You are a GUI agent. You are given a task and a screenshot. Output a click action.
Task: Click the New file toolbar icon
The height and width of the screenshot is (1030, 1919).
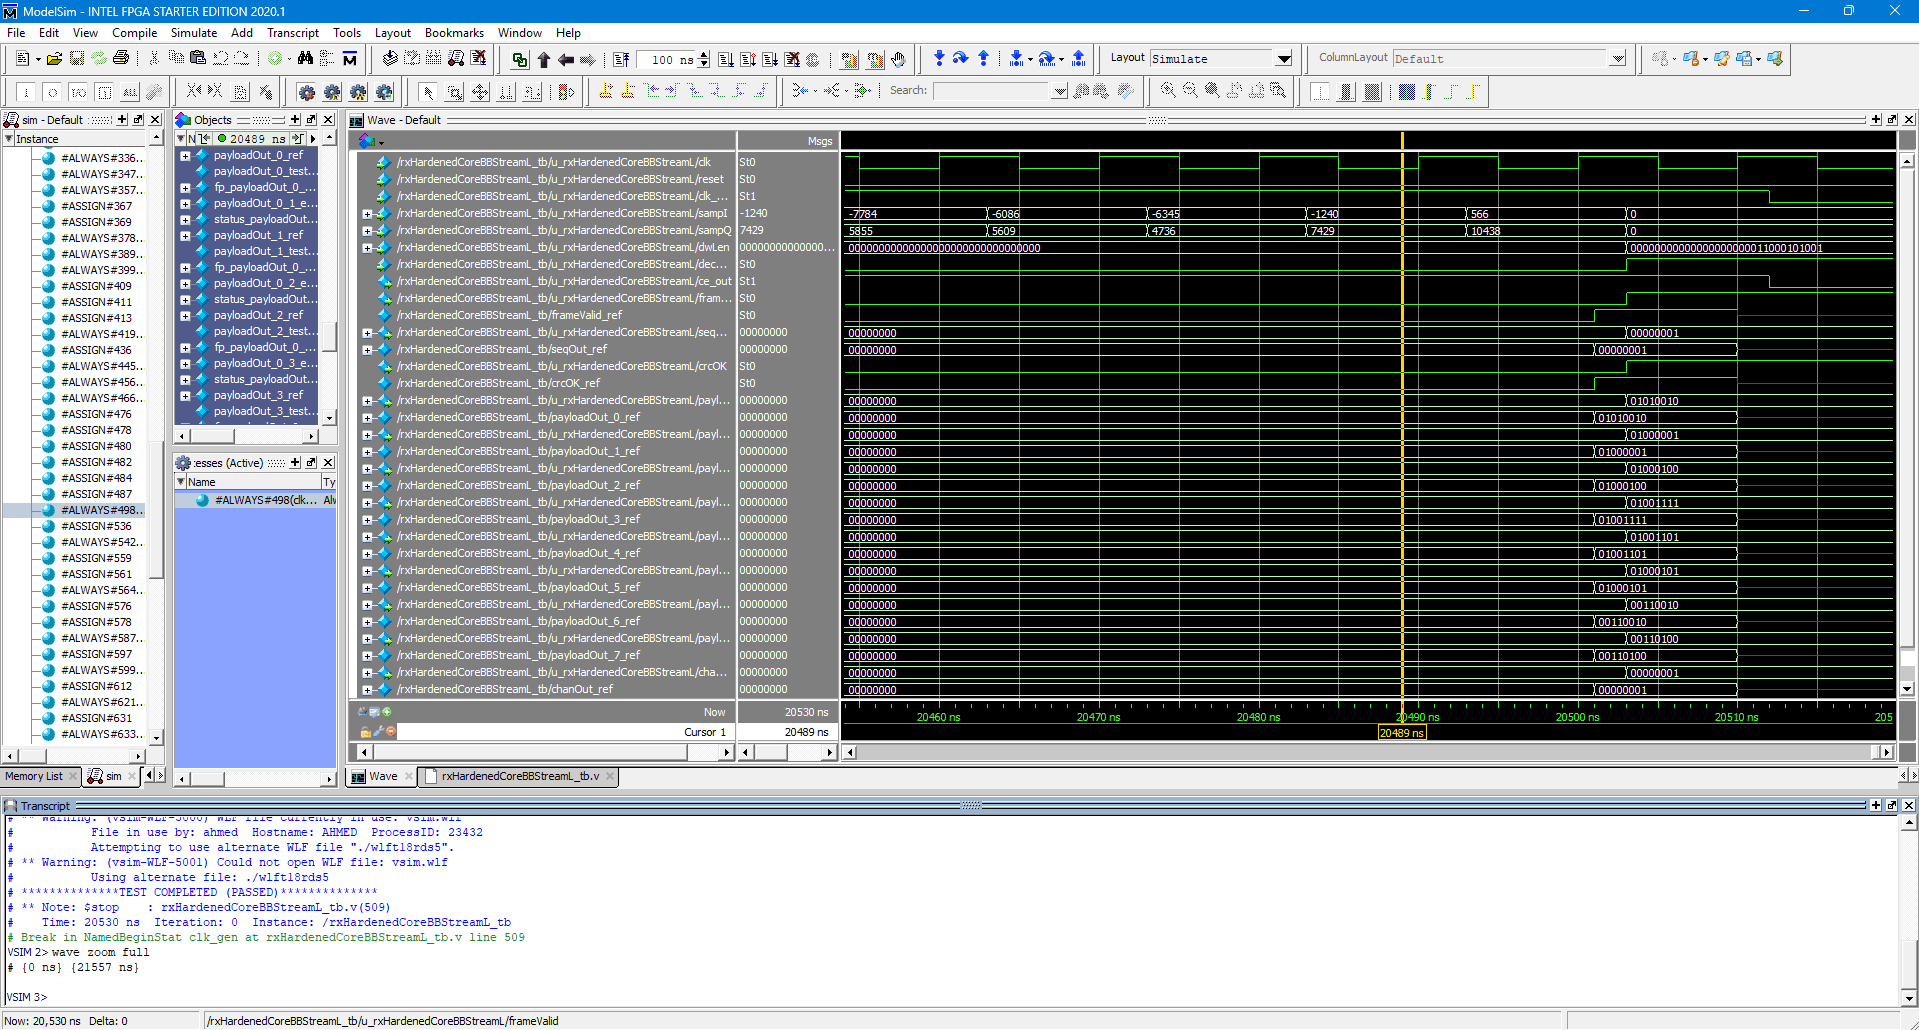[x=23, y=59]
